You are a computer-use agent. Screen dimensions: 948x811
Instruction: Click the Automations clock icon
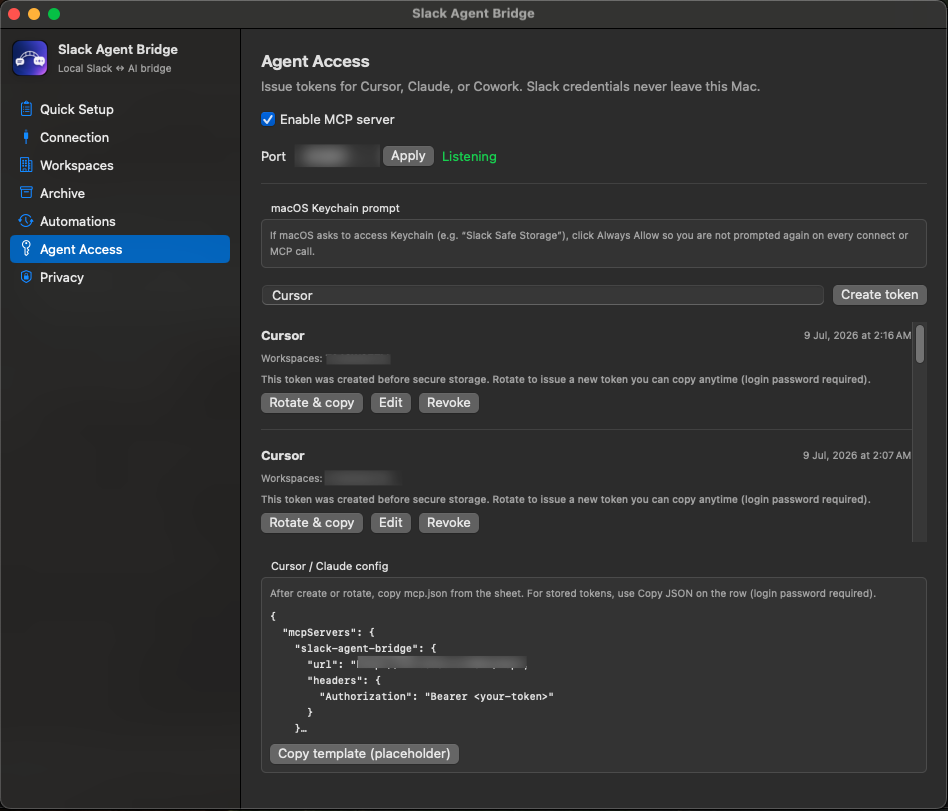[x=26, y=221]
